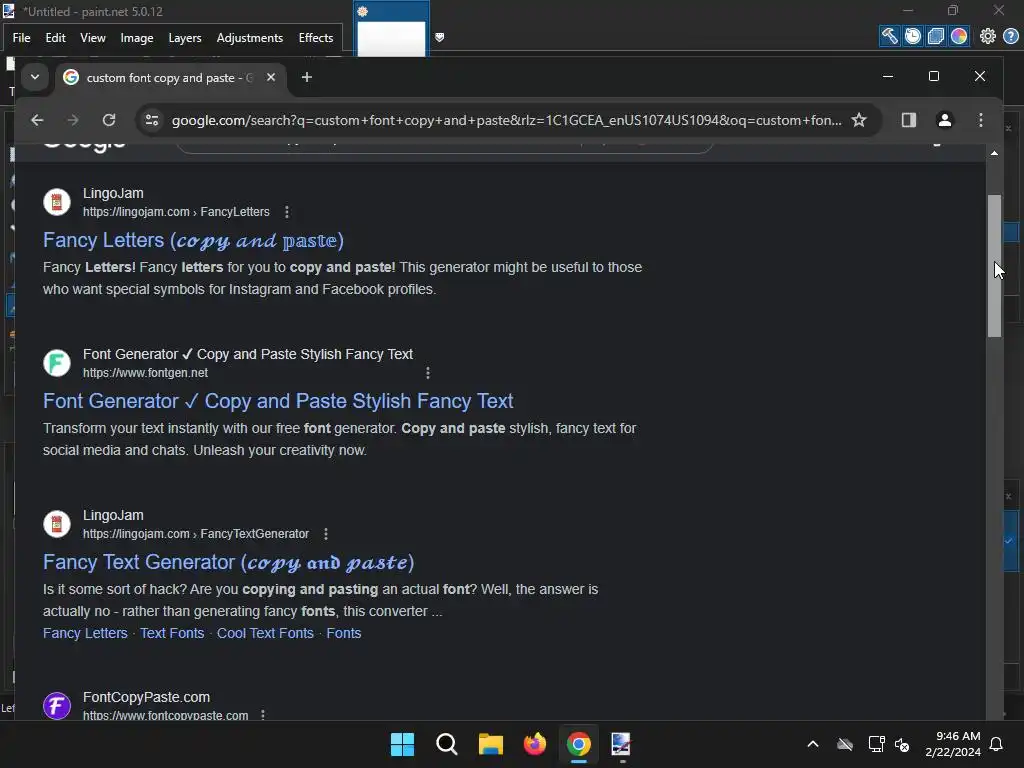
Task: Open more options for lingojam.com FancyTextGenerator result
Action: click(326, 534)
